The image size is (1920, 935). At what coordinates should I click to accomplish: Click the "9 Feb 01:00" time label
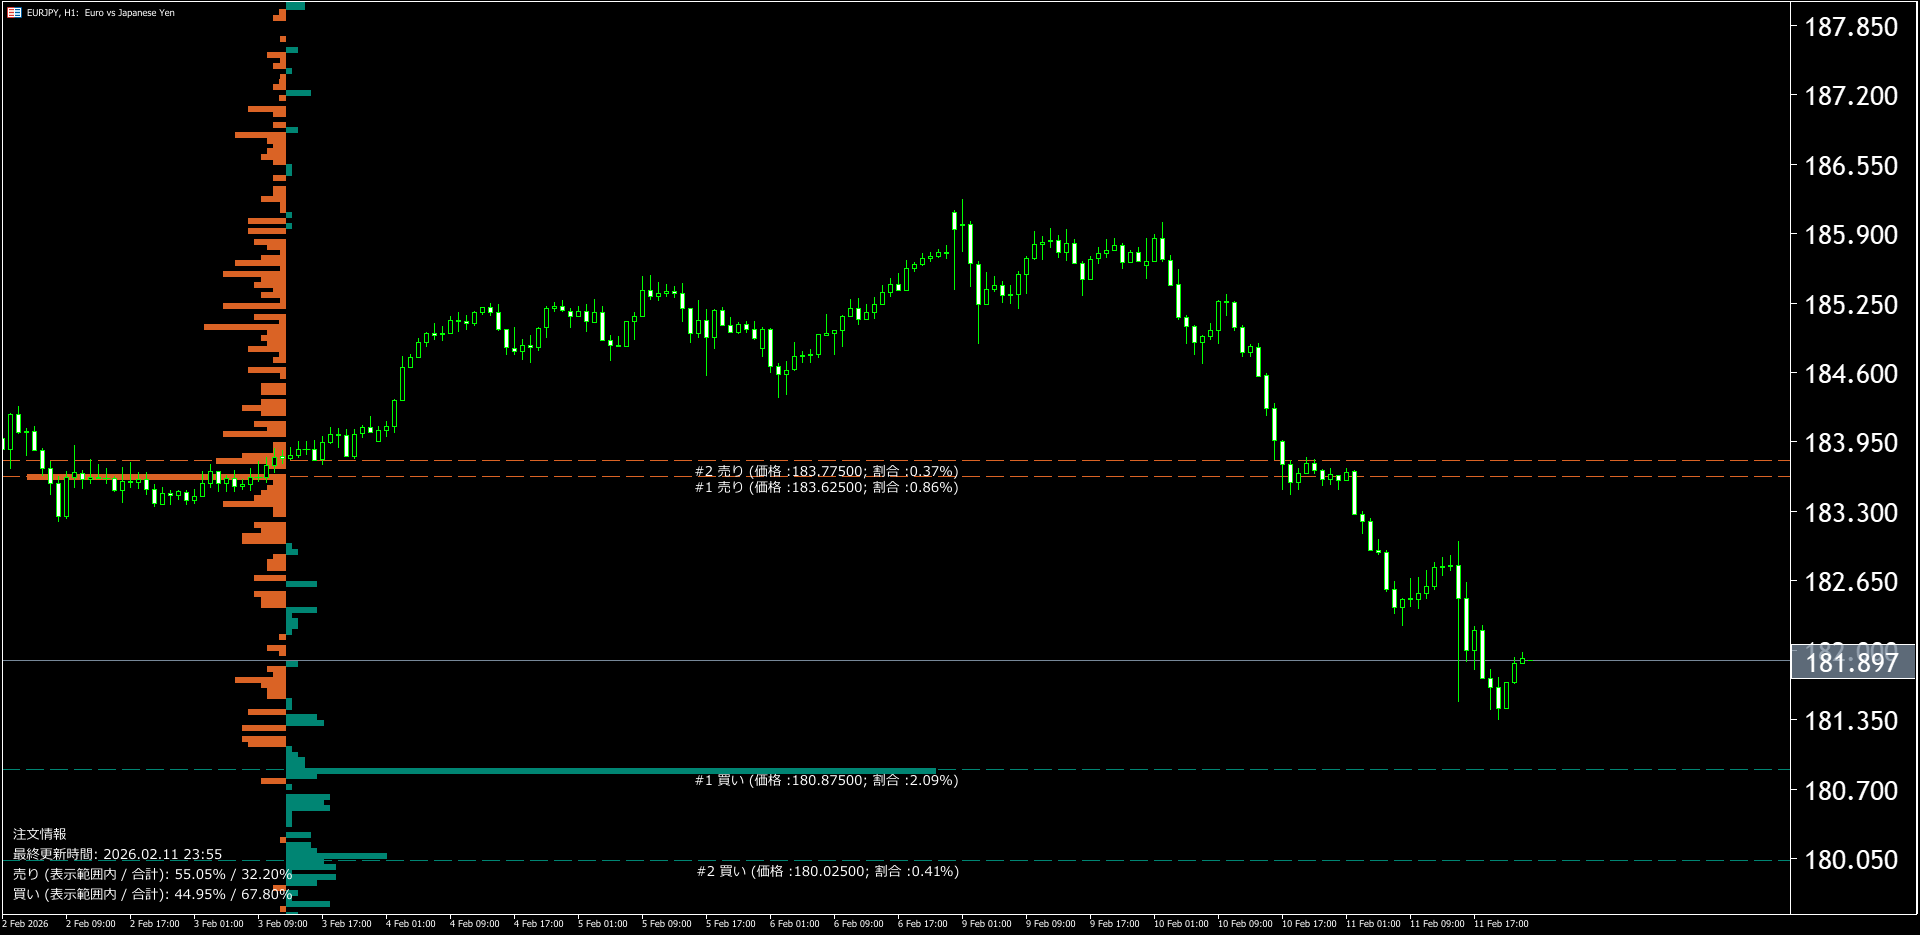click(986, 924)
